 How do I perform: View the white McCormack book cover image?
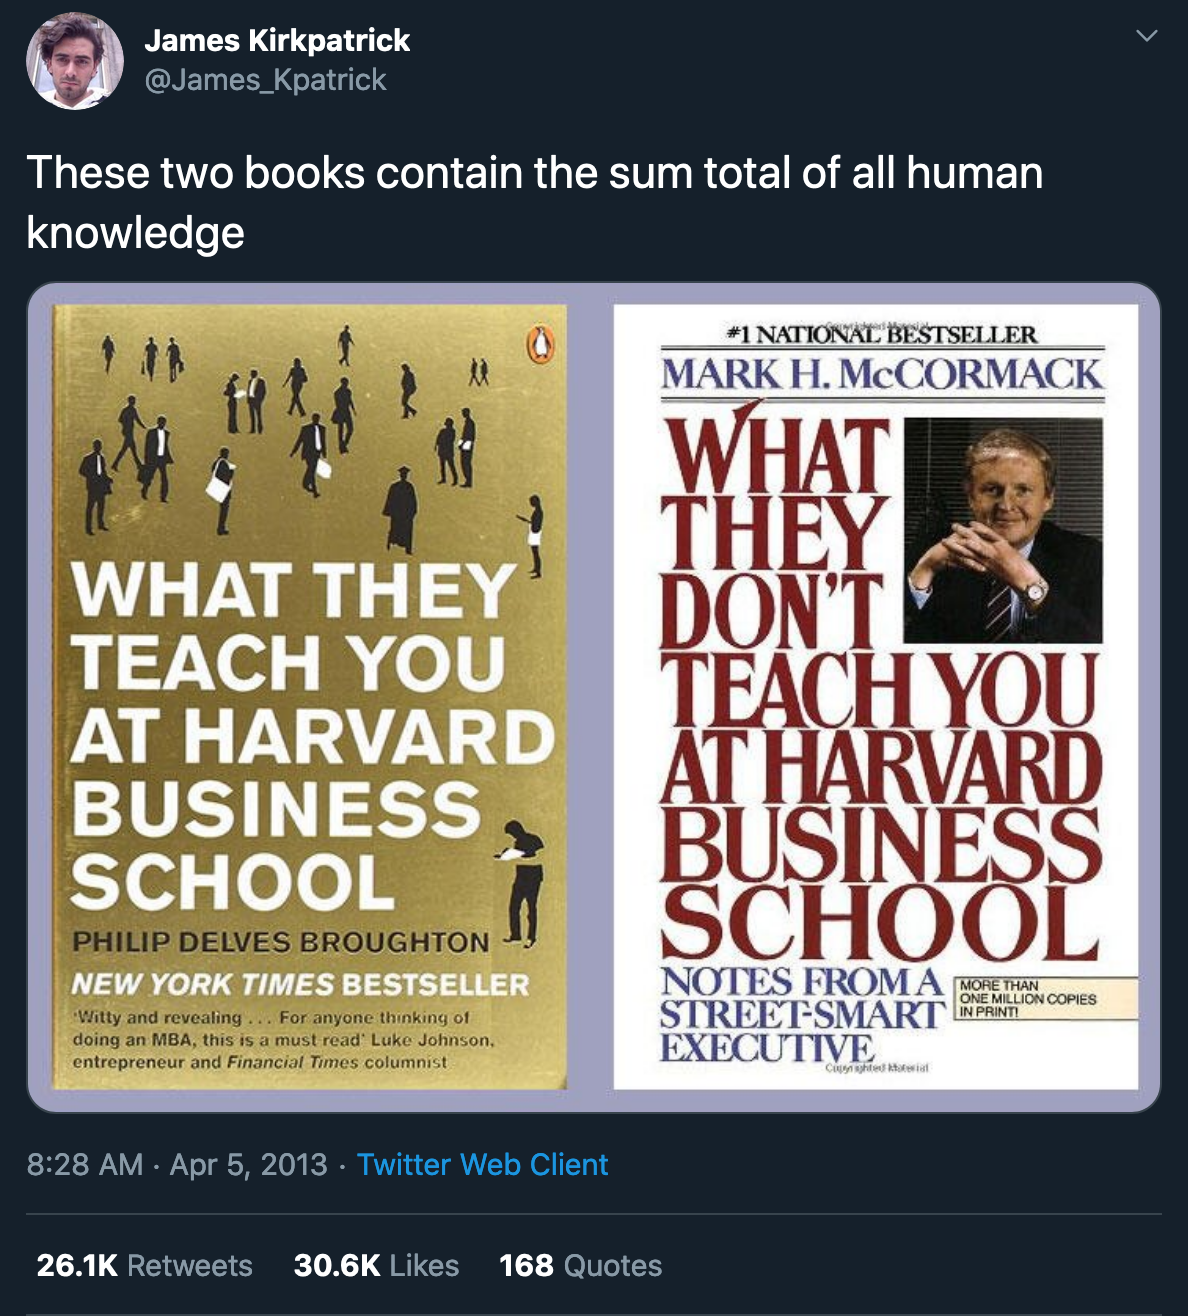pos(876,697)
